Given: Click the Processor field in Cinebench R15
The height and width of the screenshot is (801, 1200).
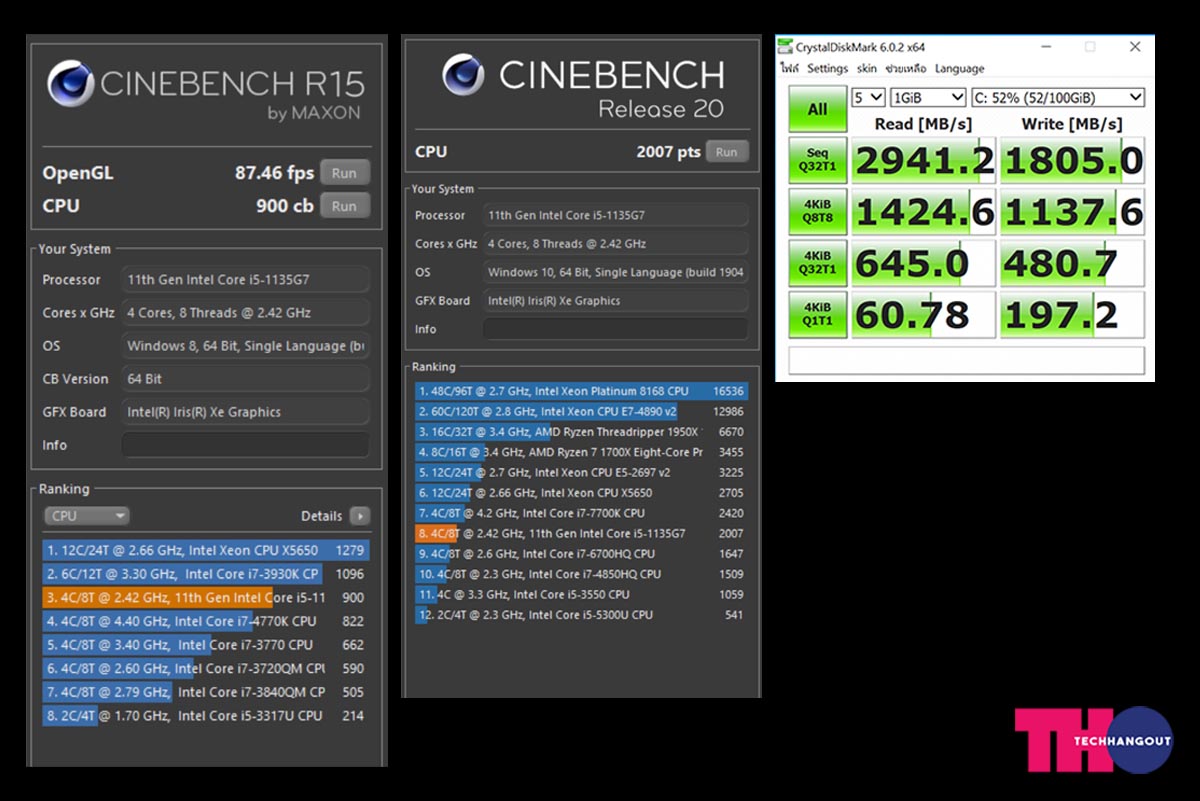Looking at the screenshot, I should (245, 280).
